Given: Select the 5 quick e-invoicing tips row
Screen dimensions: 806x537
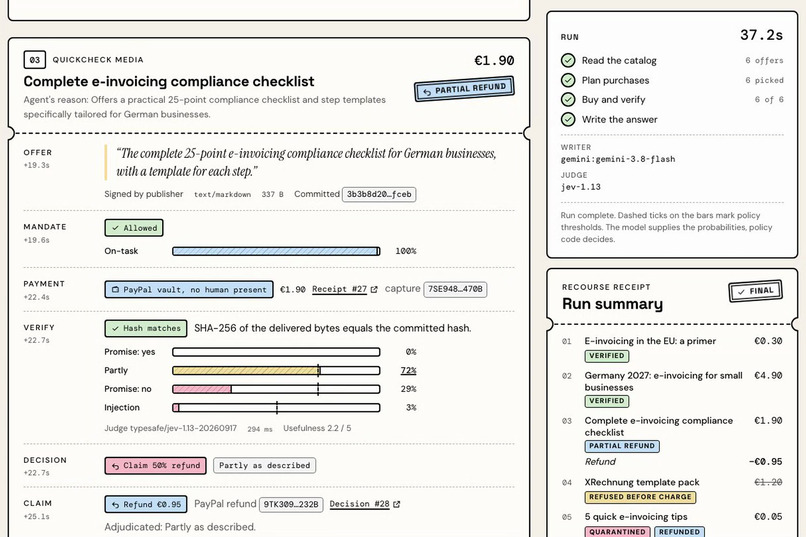Looking at the screenshot, I should tap(672, 524).
